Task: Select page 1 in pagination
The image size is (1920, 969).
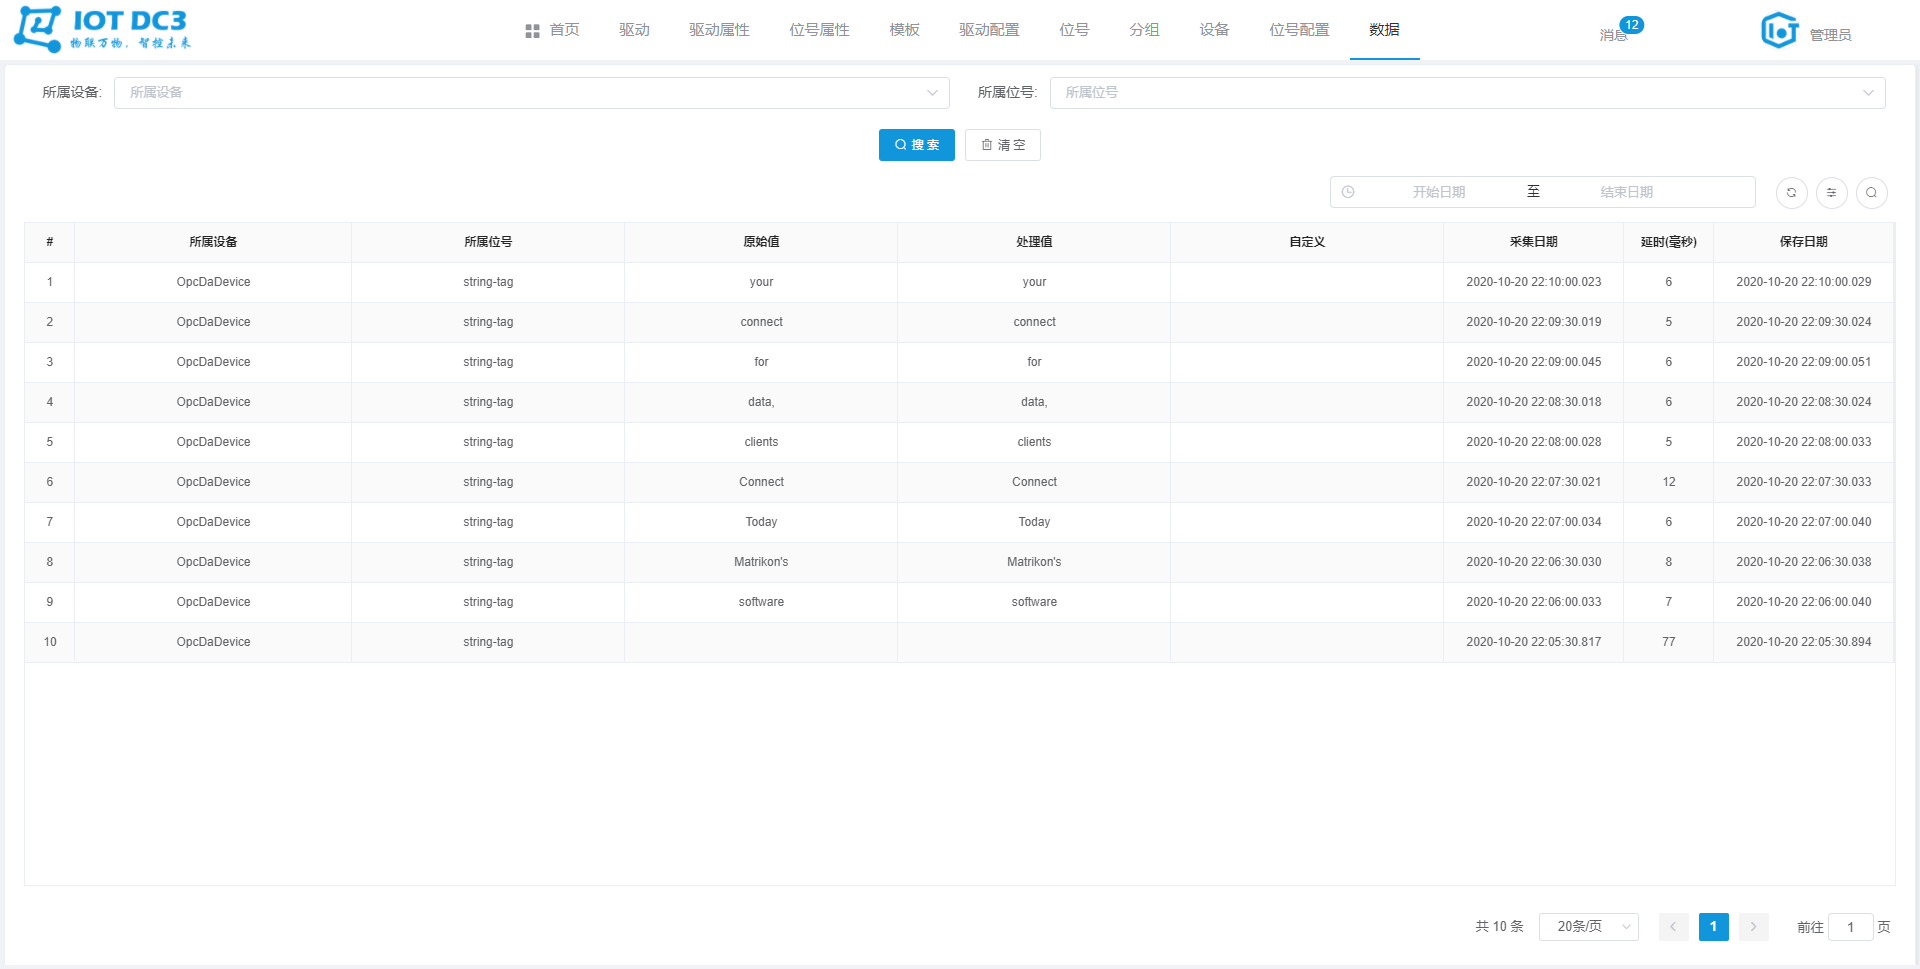Action: click(1713, 927)
